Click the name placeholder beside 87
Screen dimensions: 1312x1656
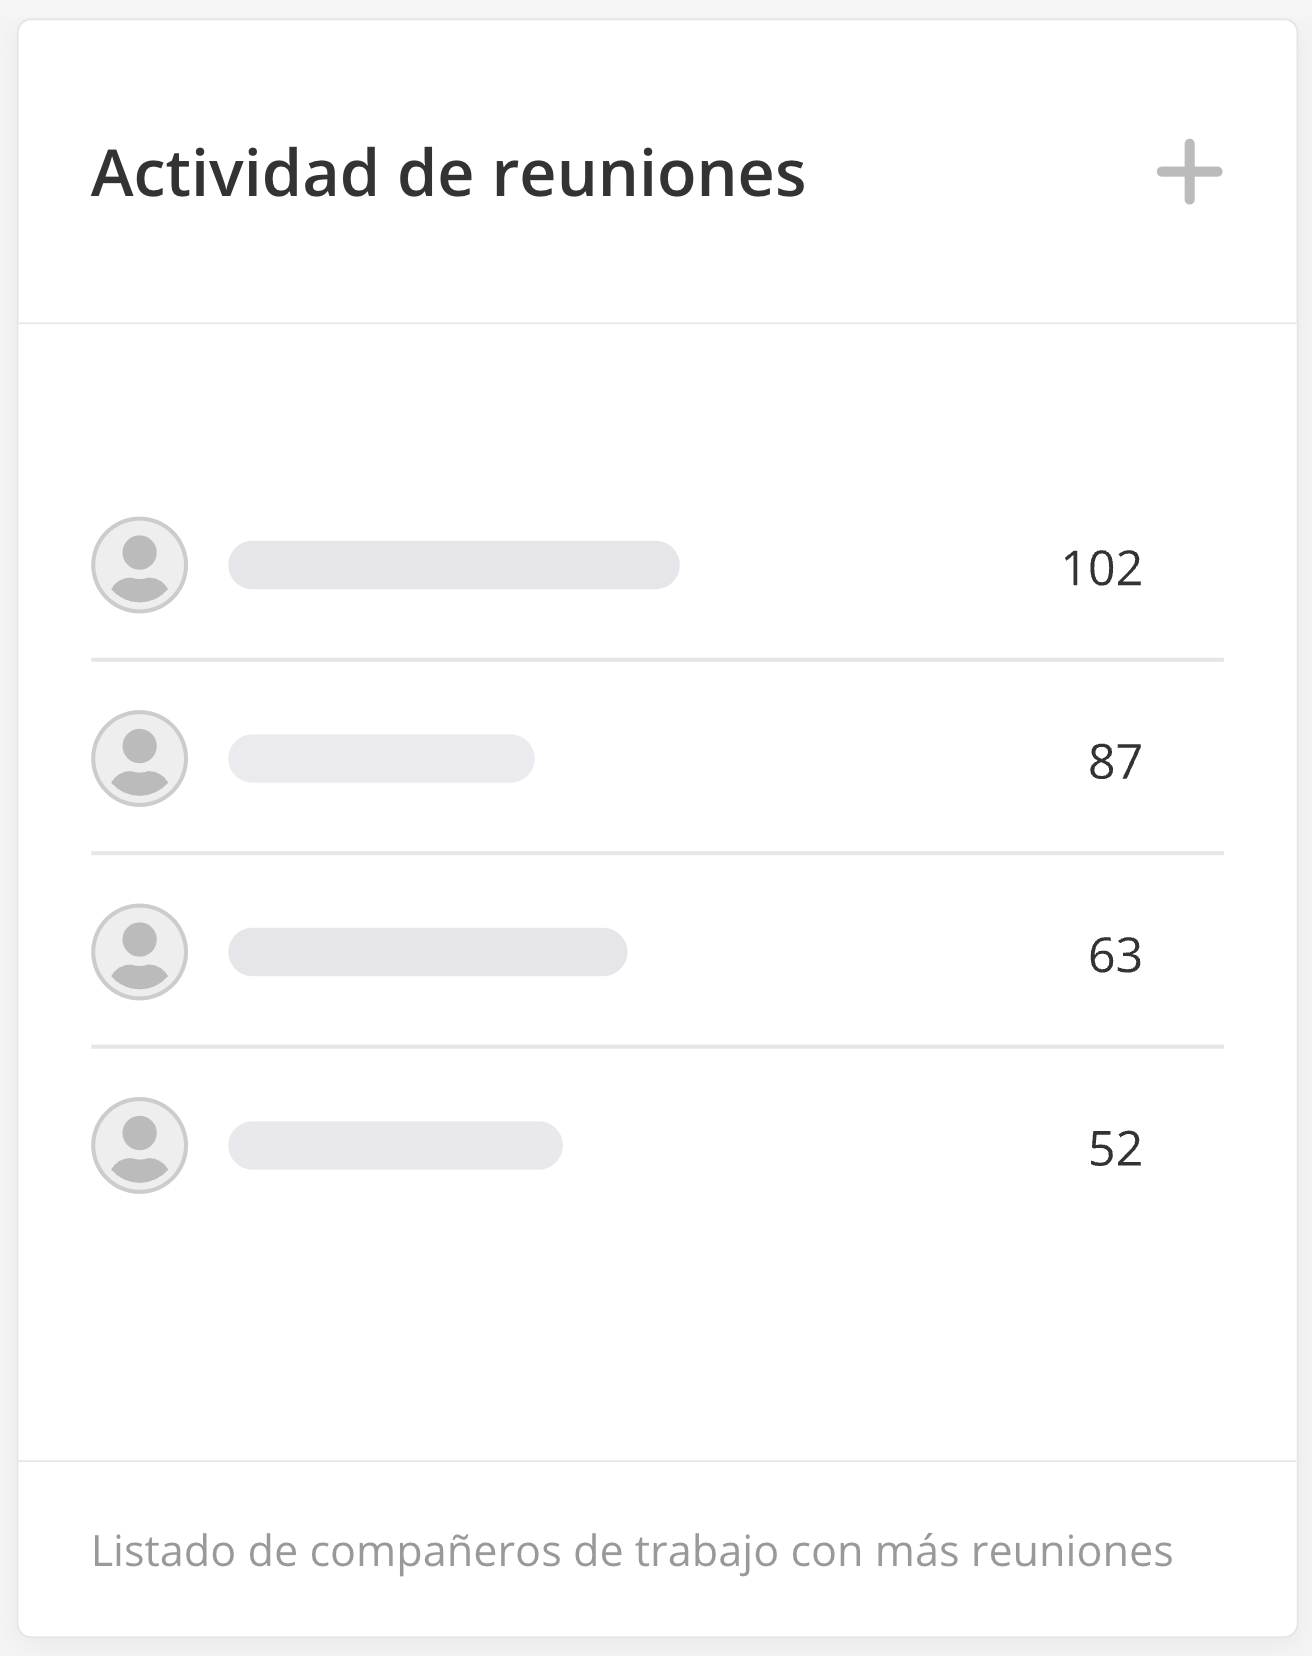coord(381,759)
